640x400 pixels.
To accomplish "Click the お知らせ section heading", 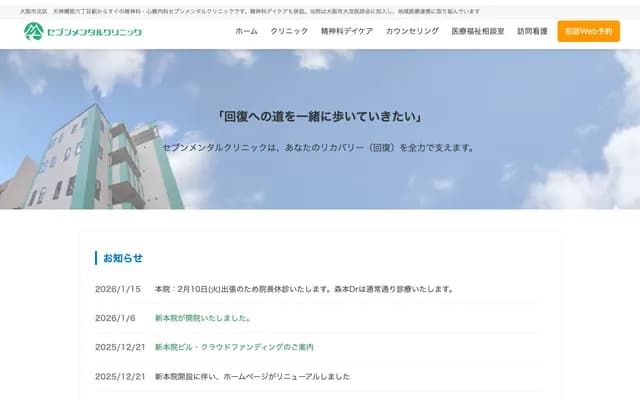I will (123, 258).
